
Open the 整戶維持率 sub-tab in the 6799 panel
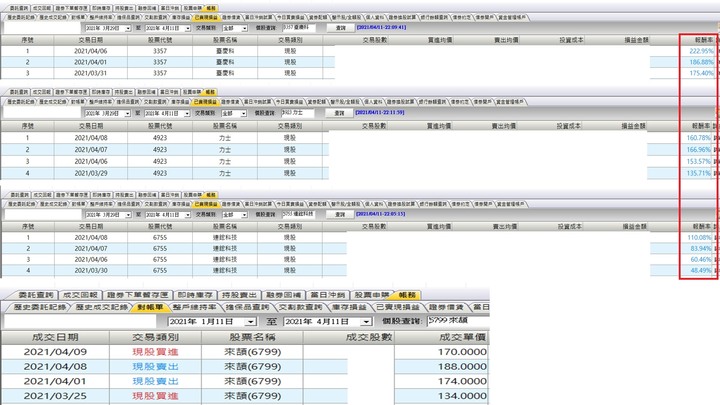195,307
